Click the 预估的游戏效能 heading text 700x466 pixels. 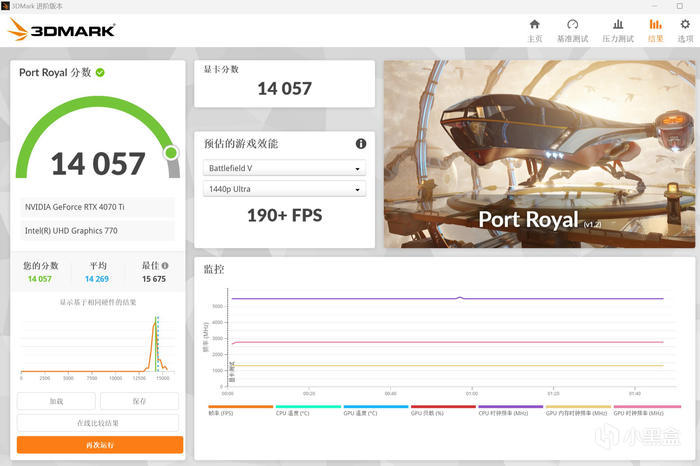tap(241, 144)
